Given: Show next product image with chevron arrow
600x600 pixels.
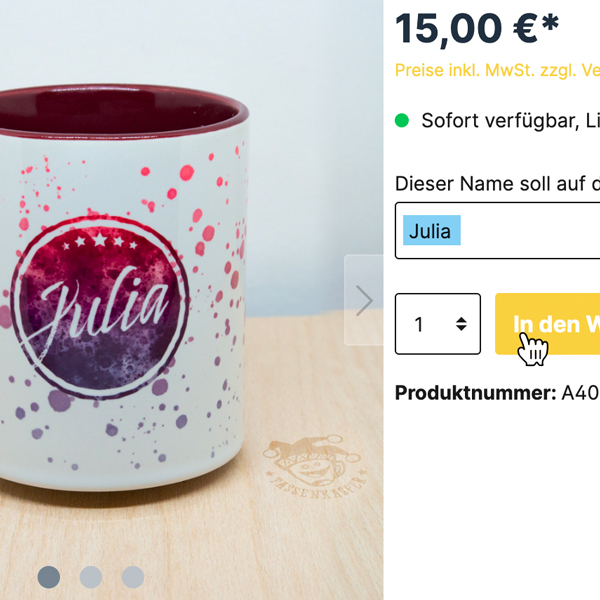Looking at the screenshot, I should coord(364,300).
